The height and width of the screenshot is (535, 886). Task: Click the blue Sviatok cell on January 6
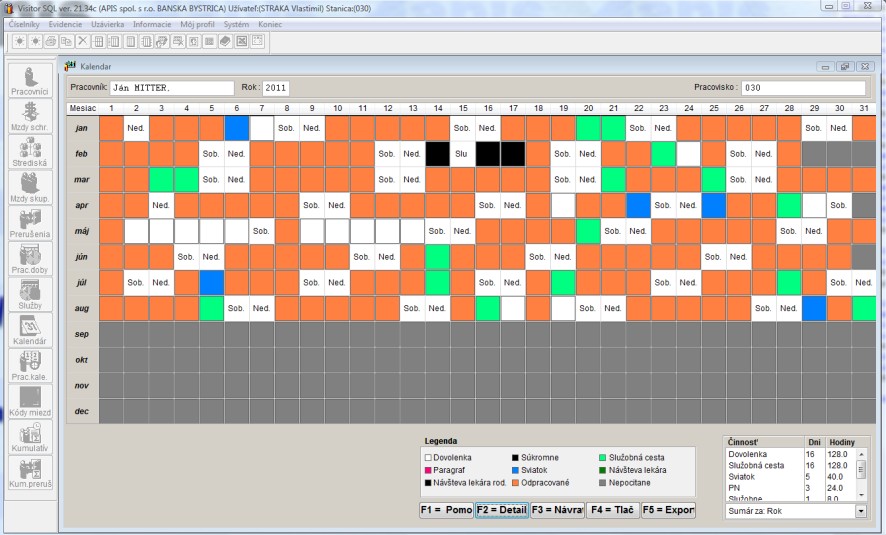(x=236, y=128)
